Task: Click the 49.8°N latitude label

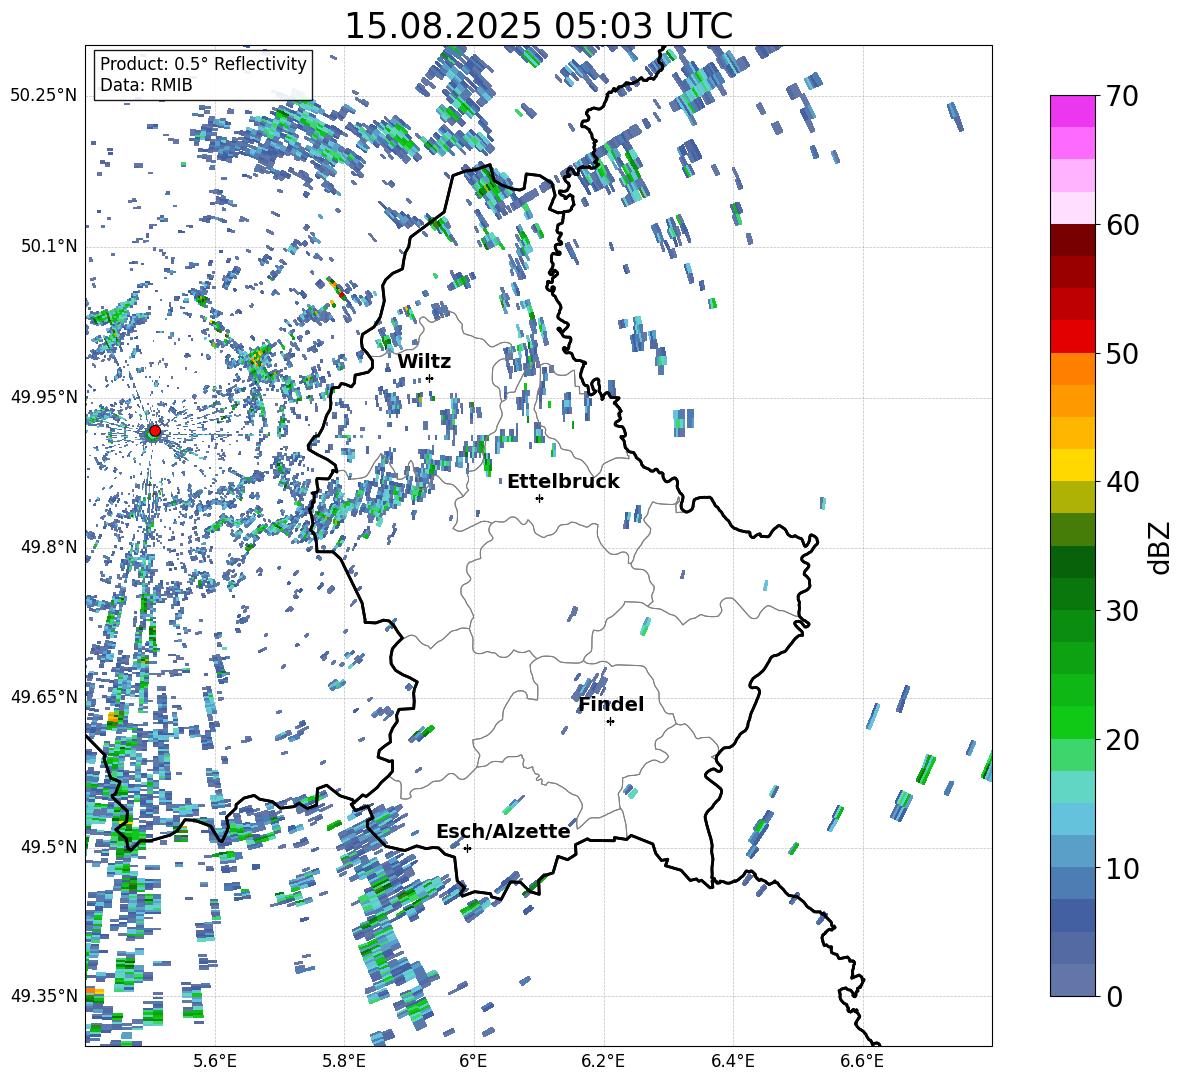Action: pos(48,547)
